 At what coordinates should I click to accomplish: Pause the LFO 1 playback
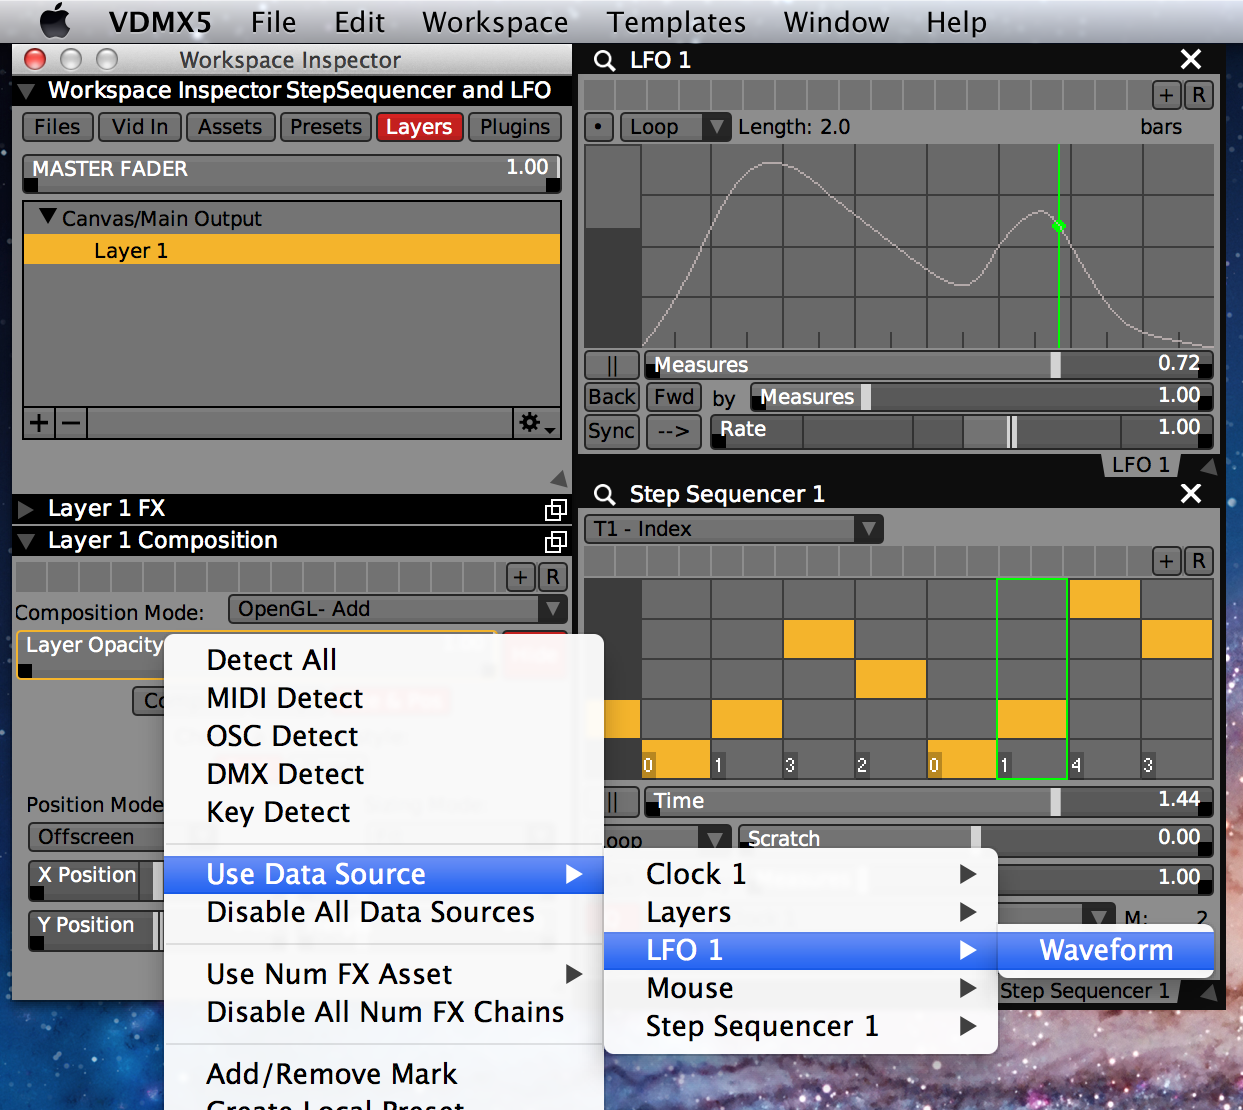click(x=612, y=365)
